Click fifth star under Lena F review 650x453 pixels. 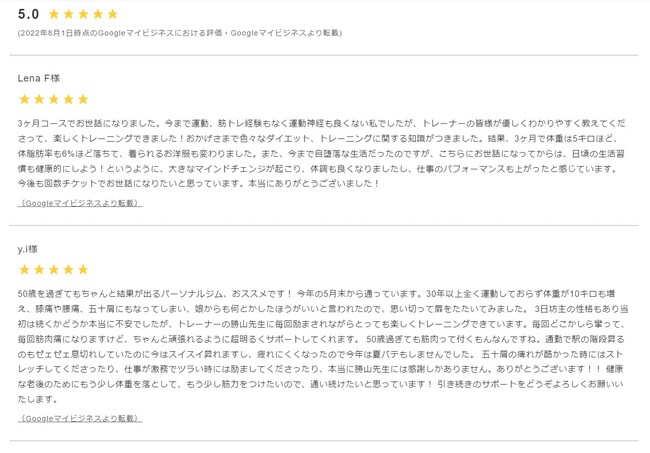83,99
